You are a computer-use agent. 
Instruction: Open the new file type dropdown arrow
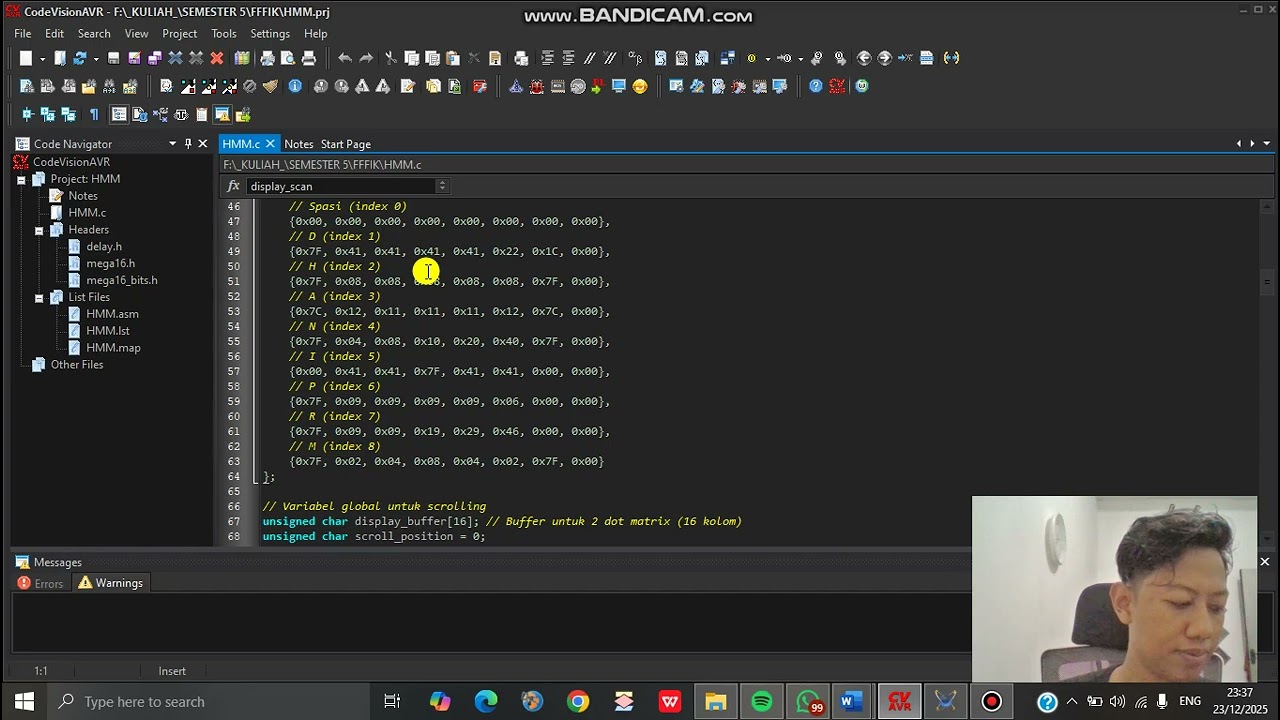pos(42,58)
